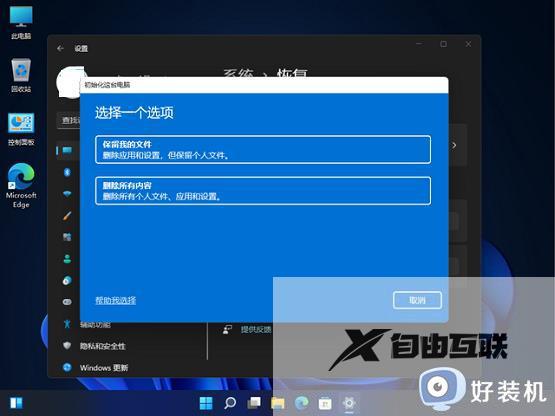Select System icon in Settings sidebar
Image resolution: width=555 pixels, height=416 pixels.
(67, 150)
